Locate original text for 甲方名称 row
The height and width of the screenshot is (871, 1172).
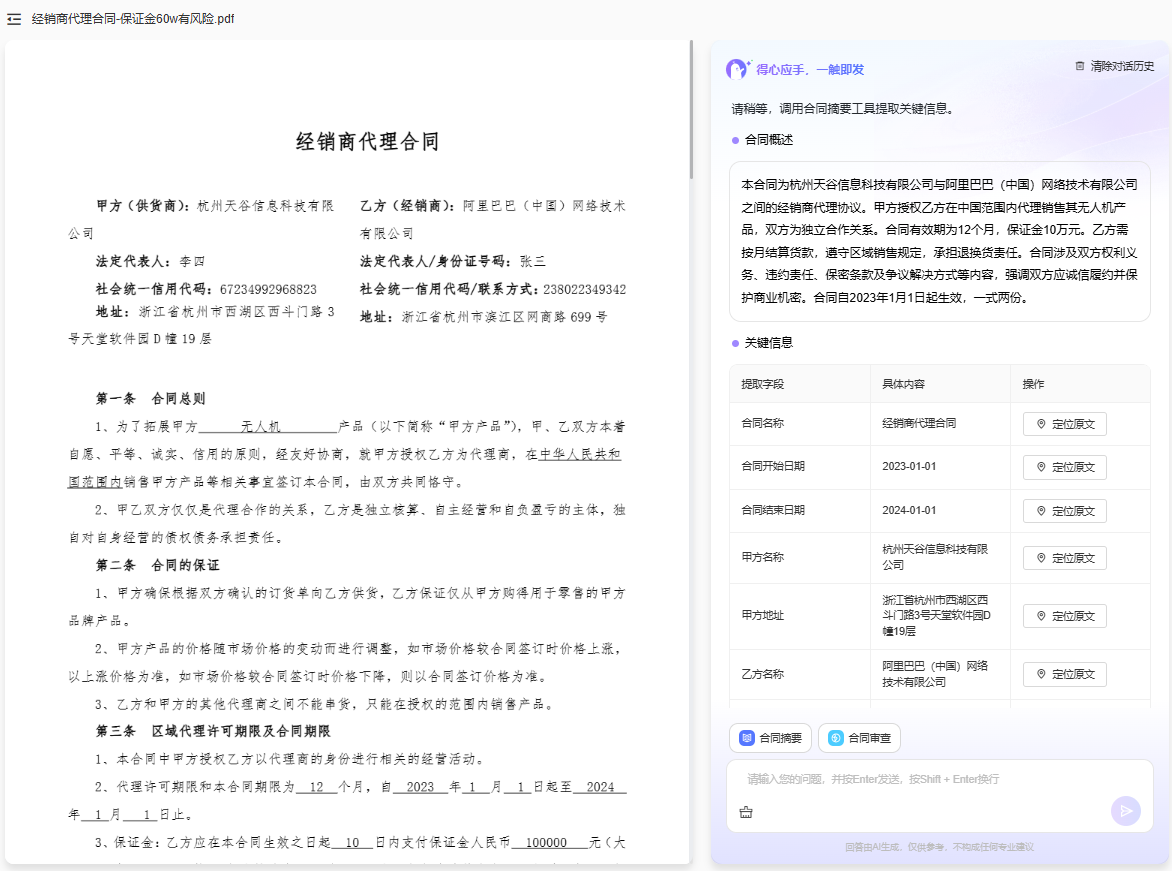click(1064, 558)
